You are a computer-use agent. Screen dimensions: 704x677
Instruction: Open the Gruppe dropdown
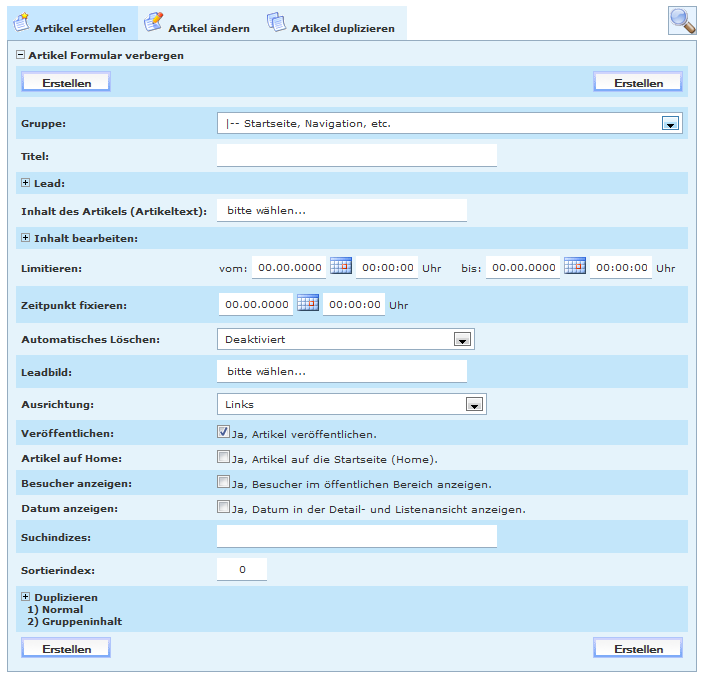tap(670, 124)
